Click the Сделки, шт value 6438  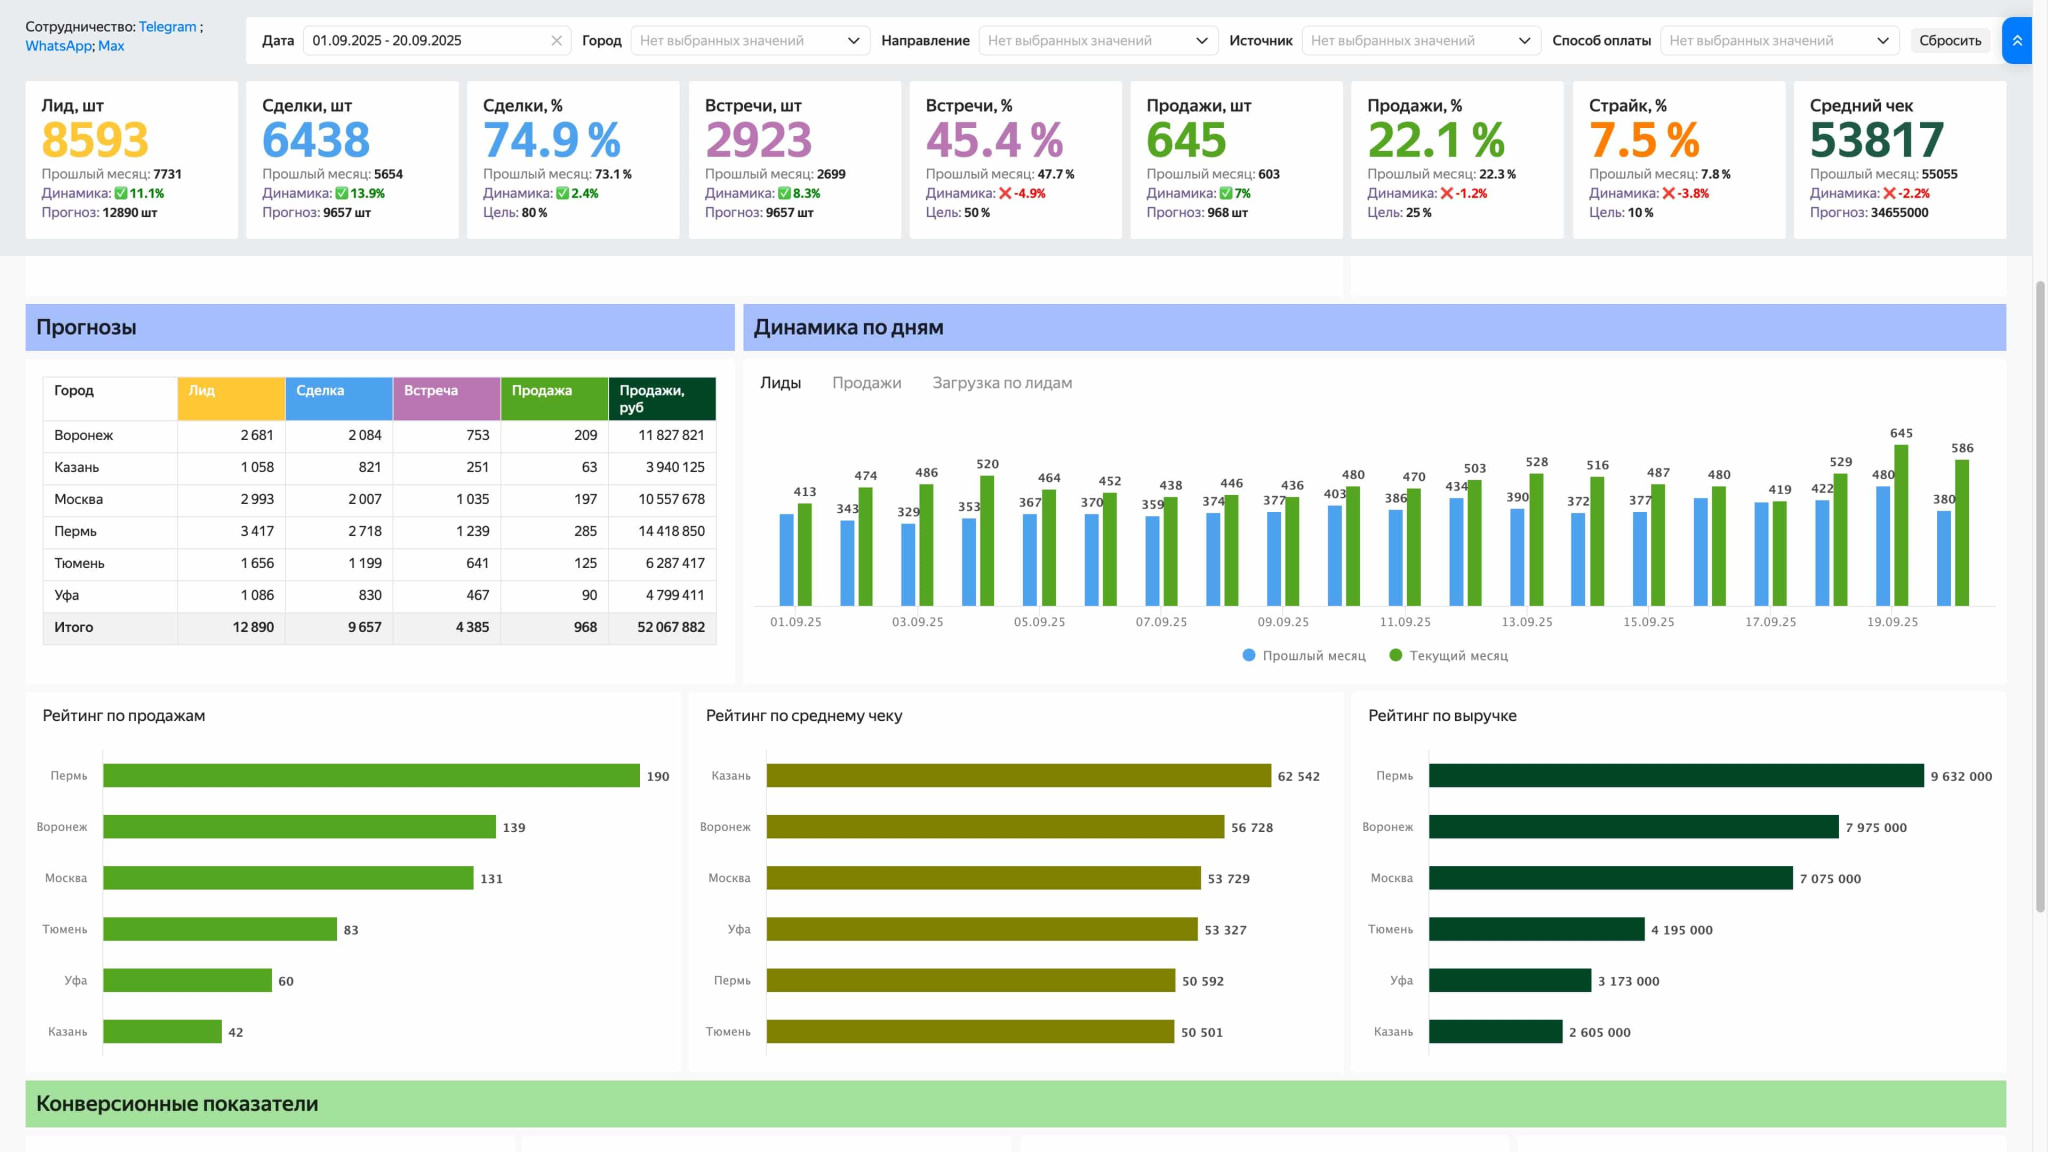tap(316, 140)
